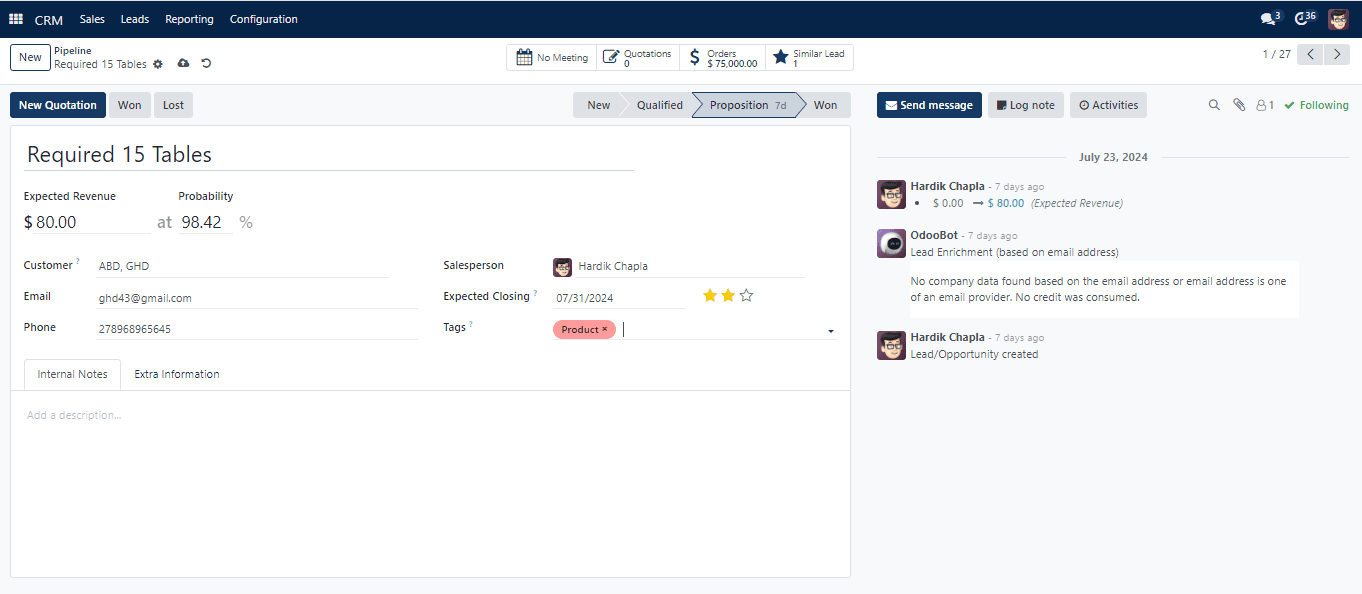Remove the Product tag
Image resolution: width=1362 pixels, height=594 pixels.
[x=605, y=329]
